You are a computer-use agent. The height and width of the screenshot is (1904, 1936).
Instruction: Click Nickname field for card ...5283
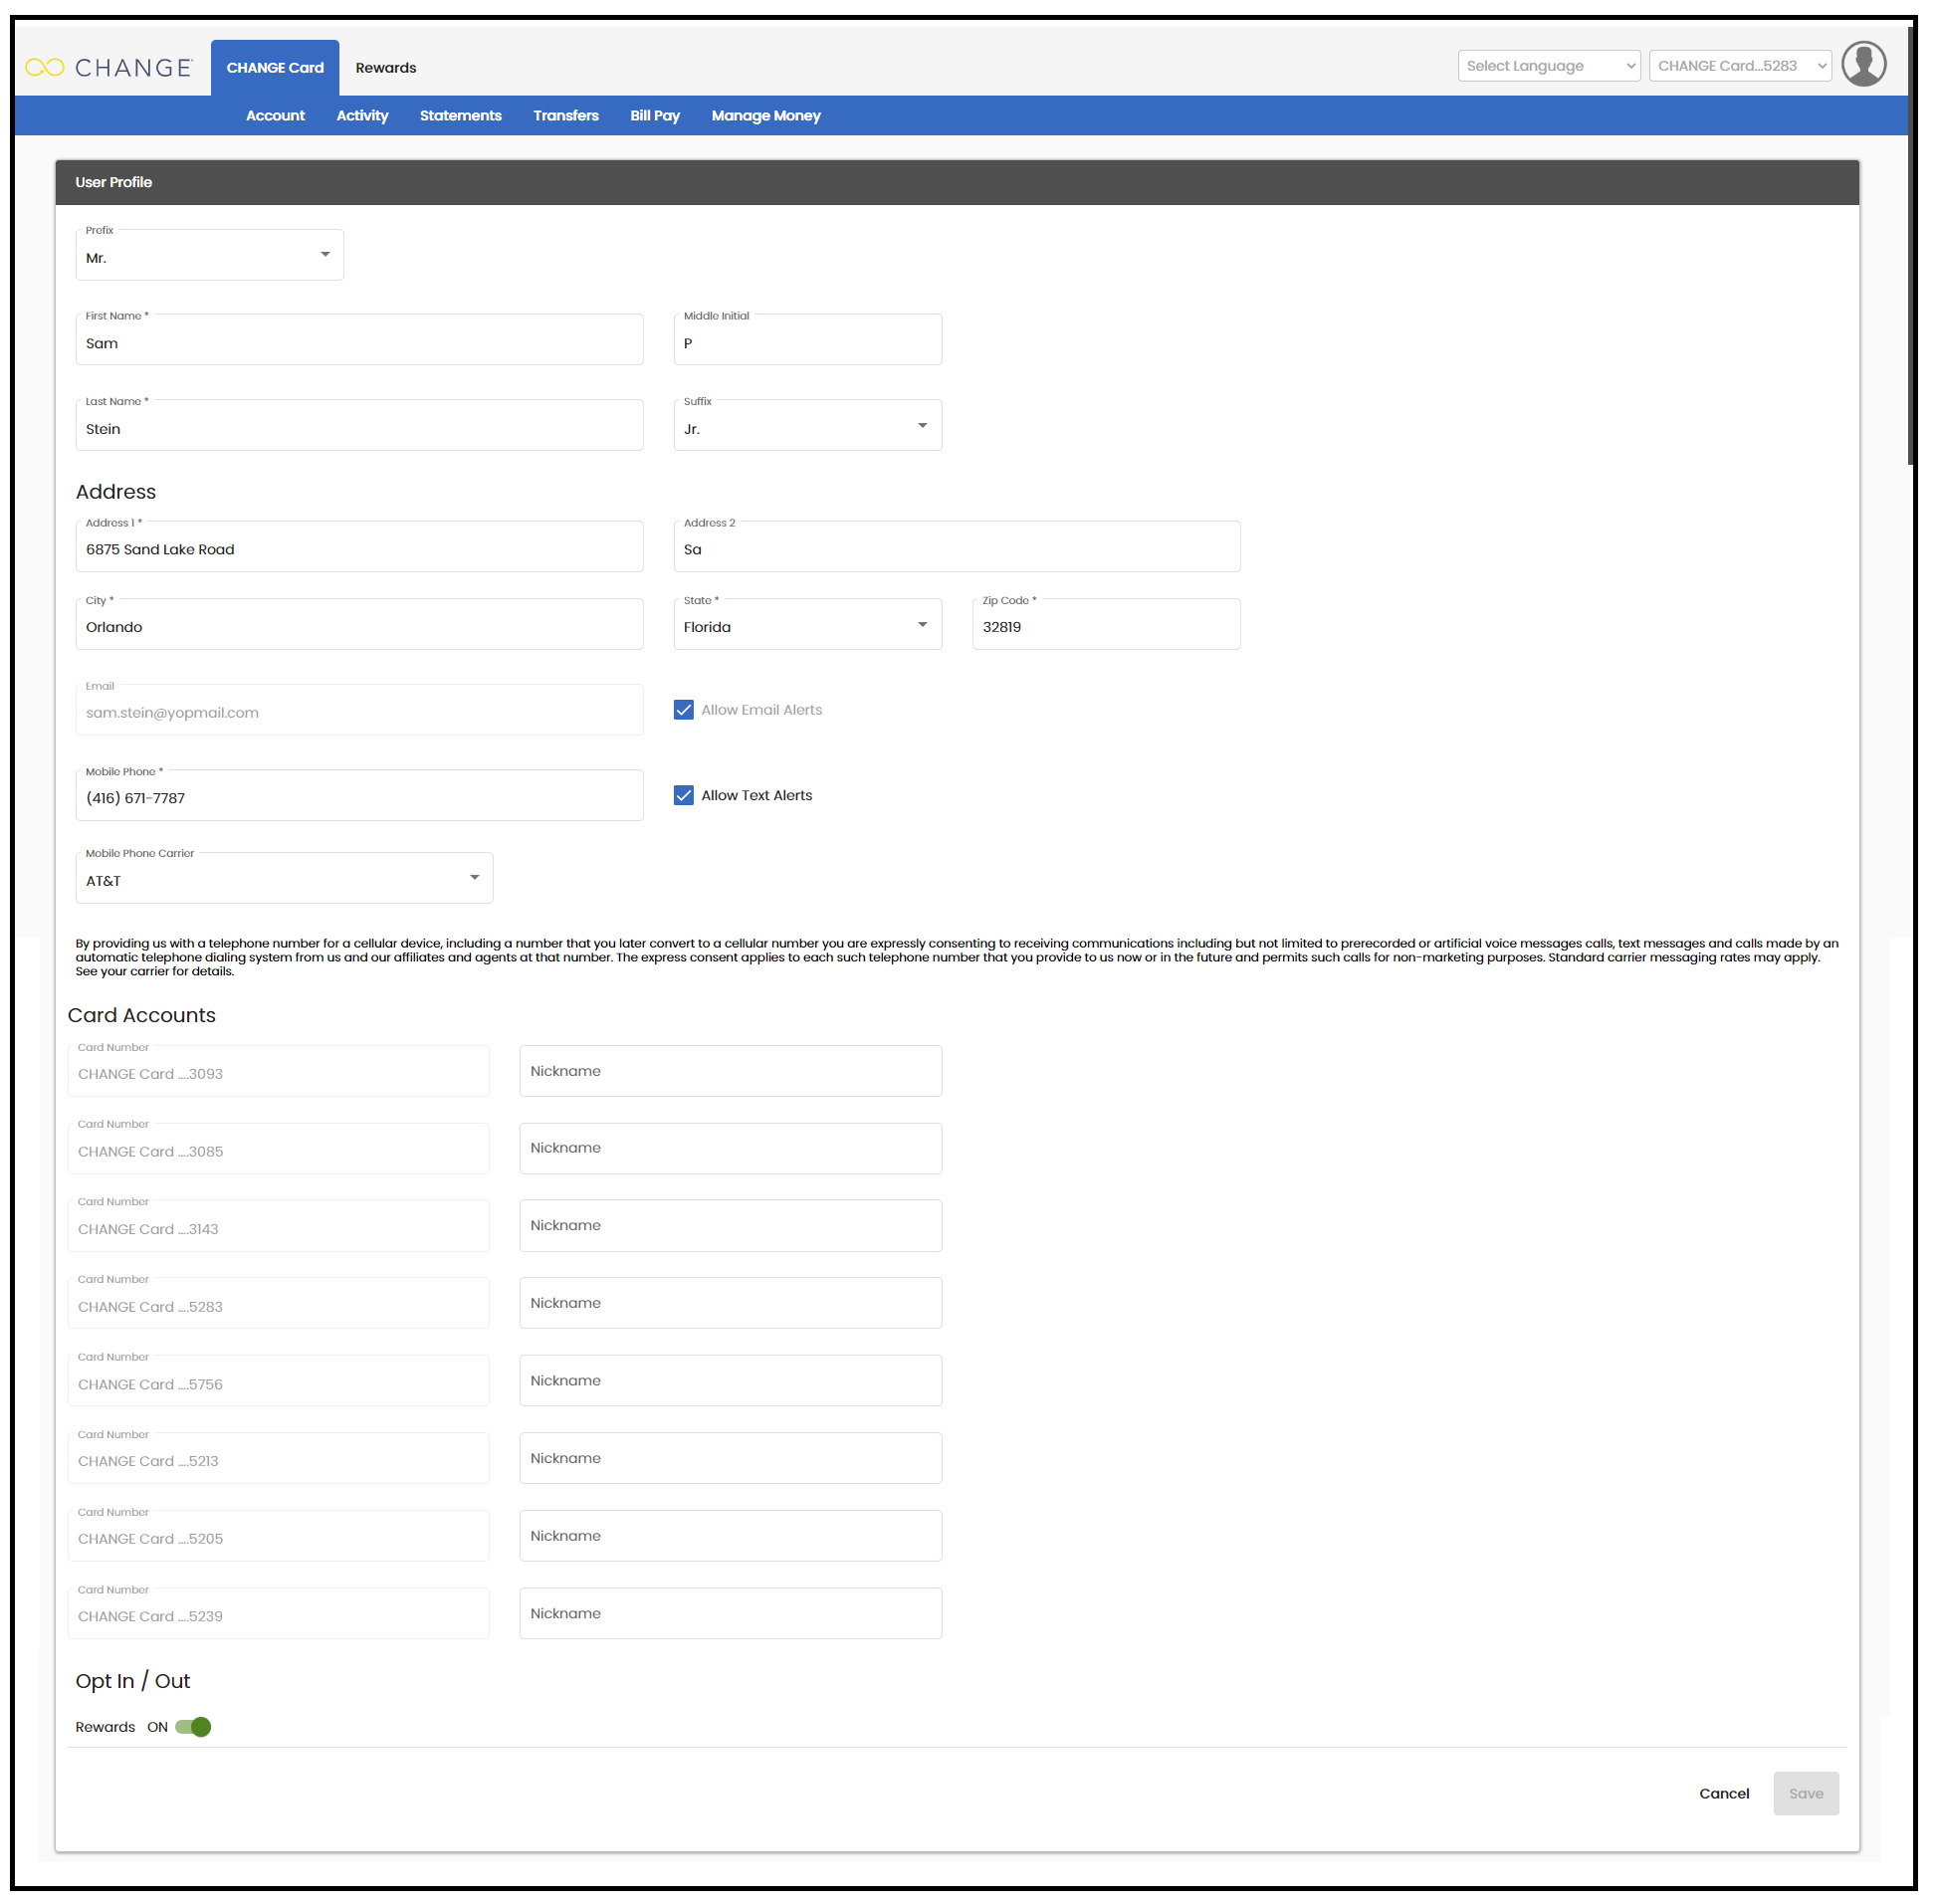click(x=730, y=1303)
